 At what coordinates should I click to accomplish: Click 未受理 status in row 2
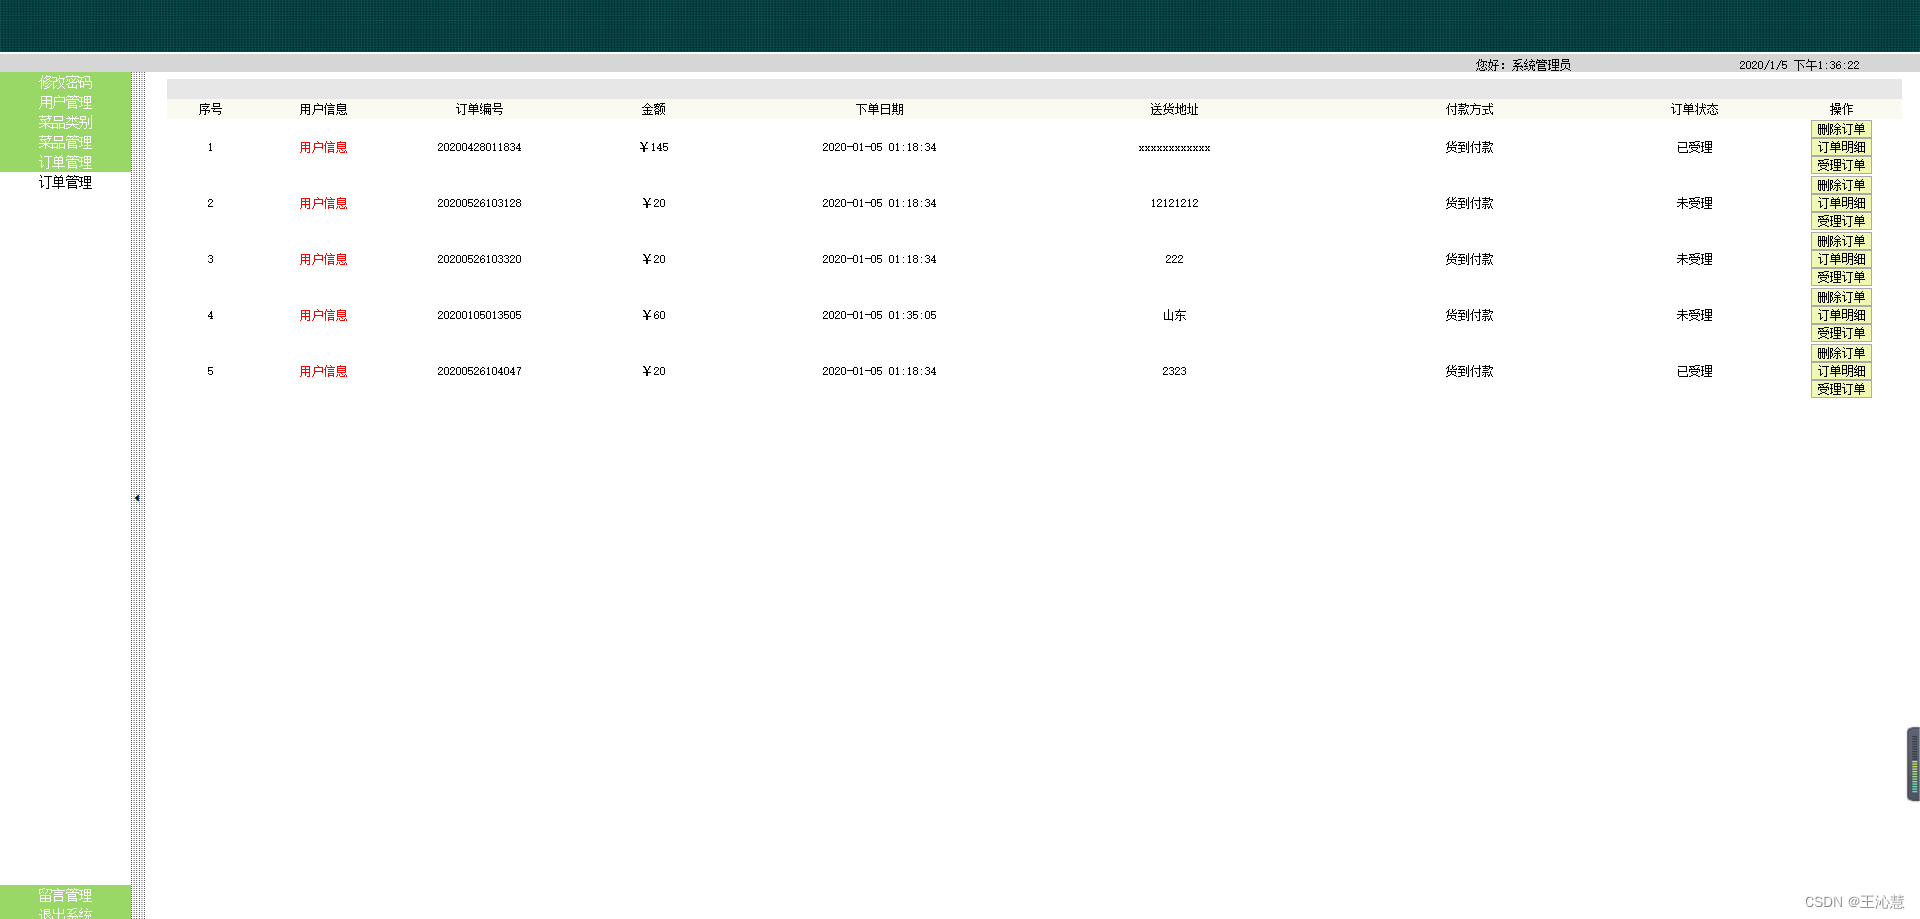point(1694,203)
